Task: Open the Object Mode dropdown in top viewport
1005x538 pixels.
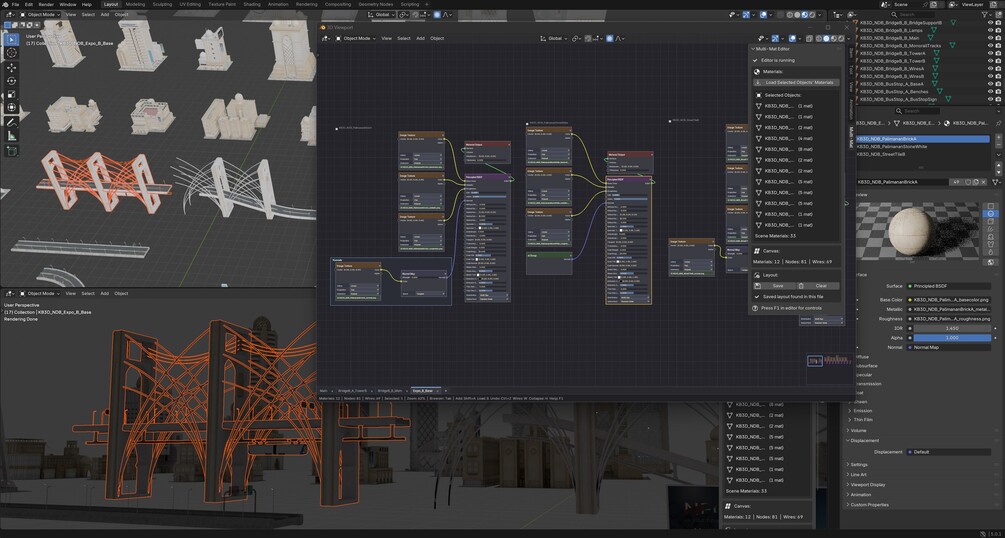Action: pyautogui.click(x=41, y=15)
